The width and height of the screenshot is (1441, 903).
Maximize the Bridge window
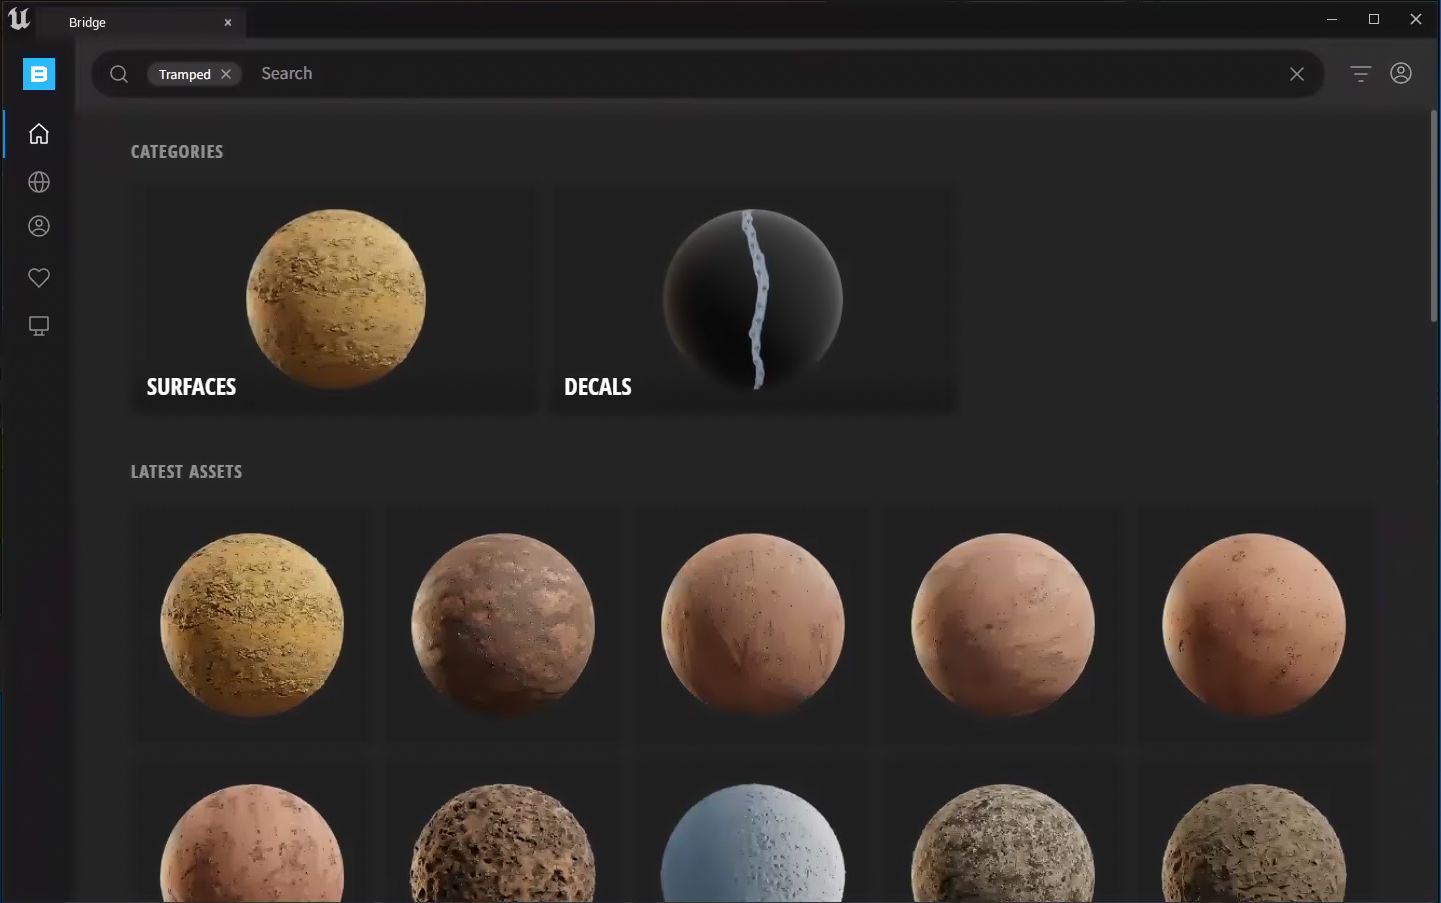coord(1374,19)
